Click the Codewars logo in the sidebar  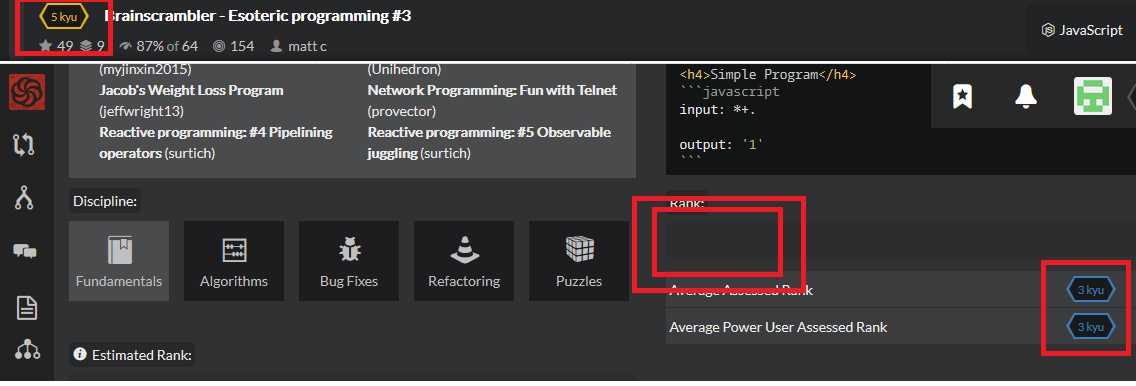(x=27, y=92)
